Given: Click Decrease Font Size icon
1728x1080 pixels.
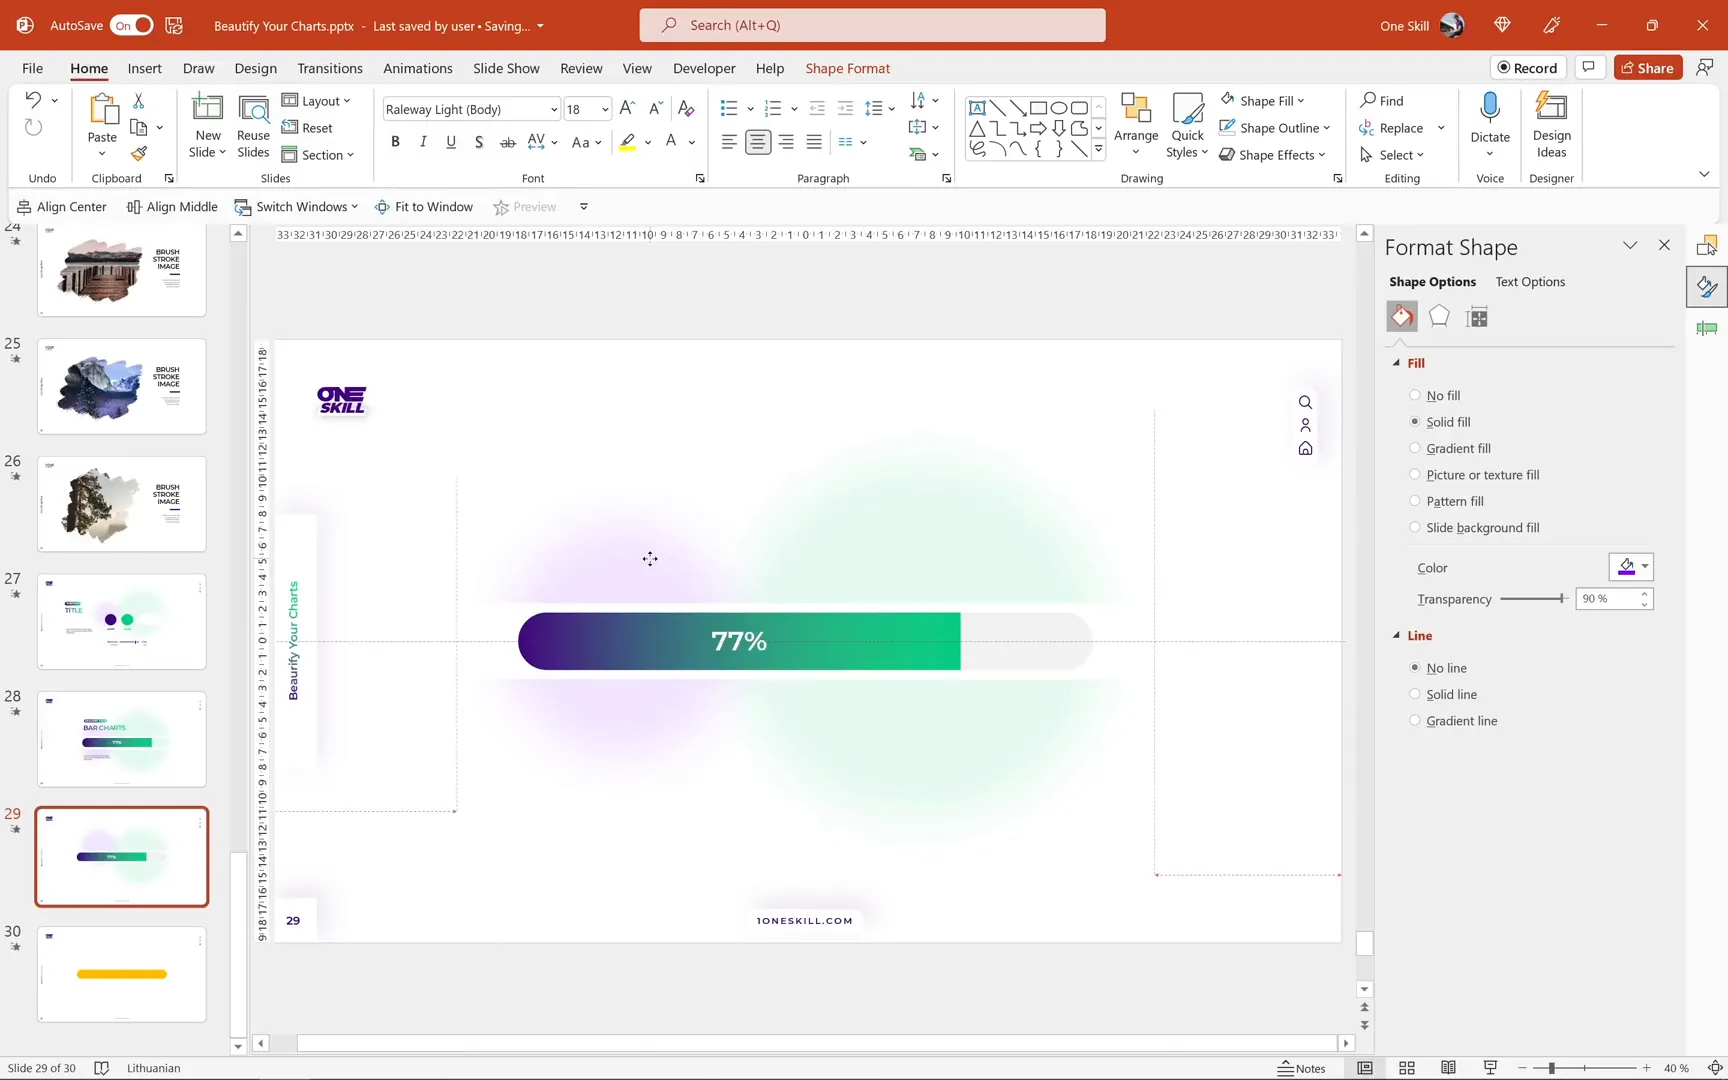Looking at the screenshot, I should tap(655, 108).
